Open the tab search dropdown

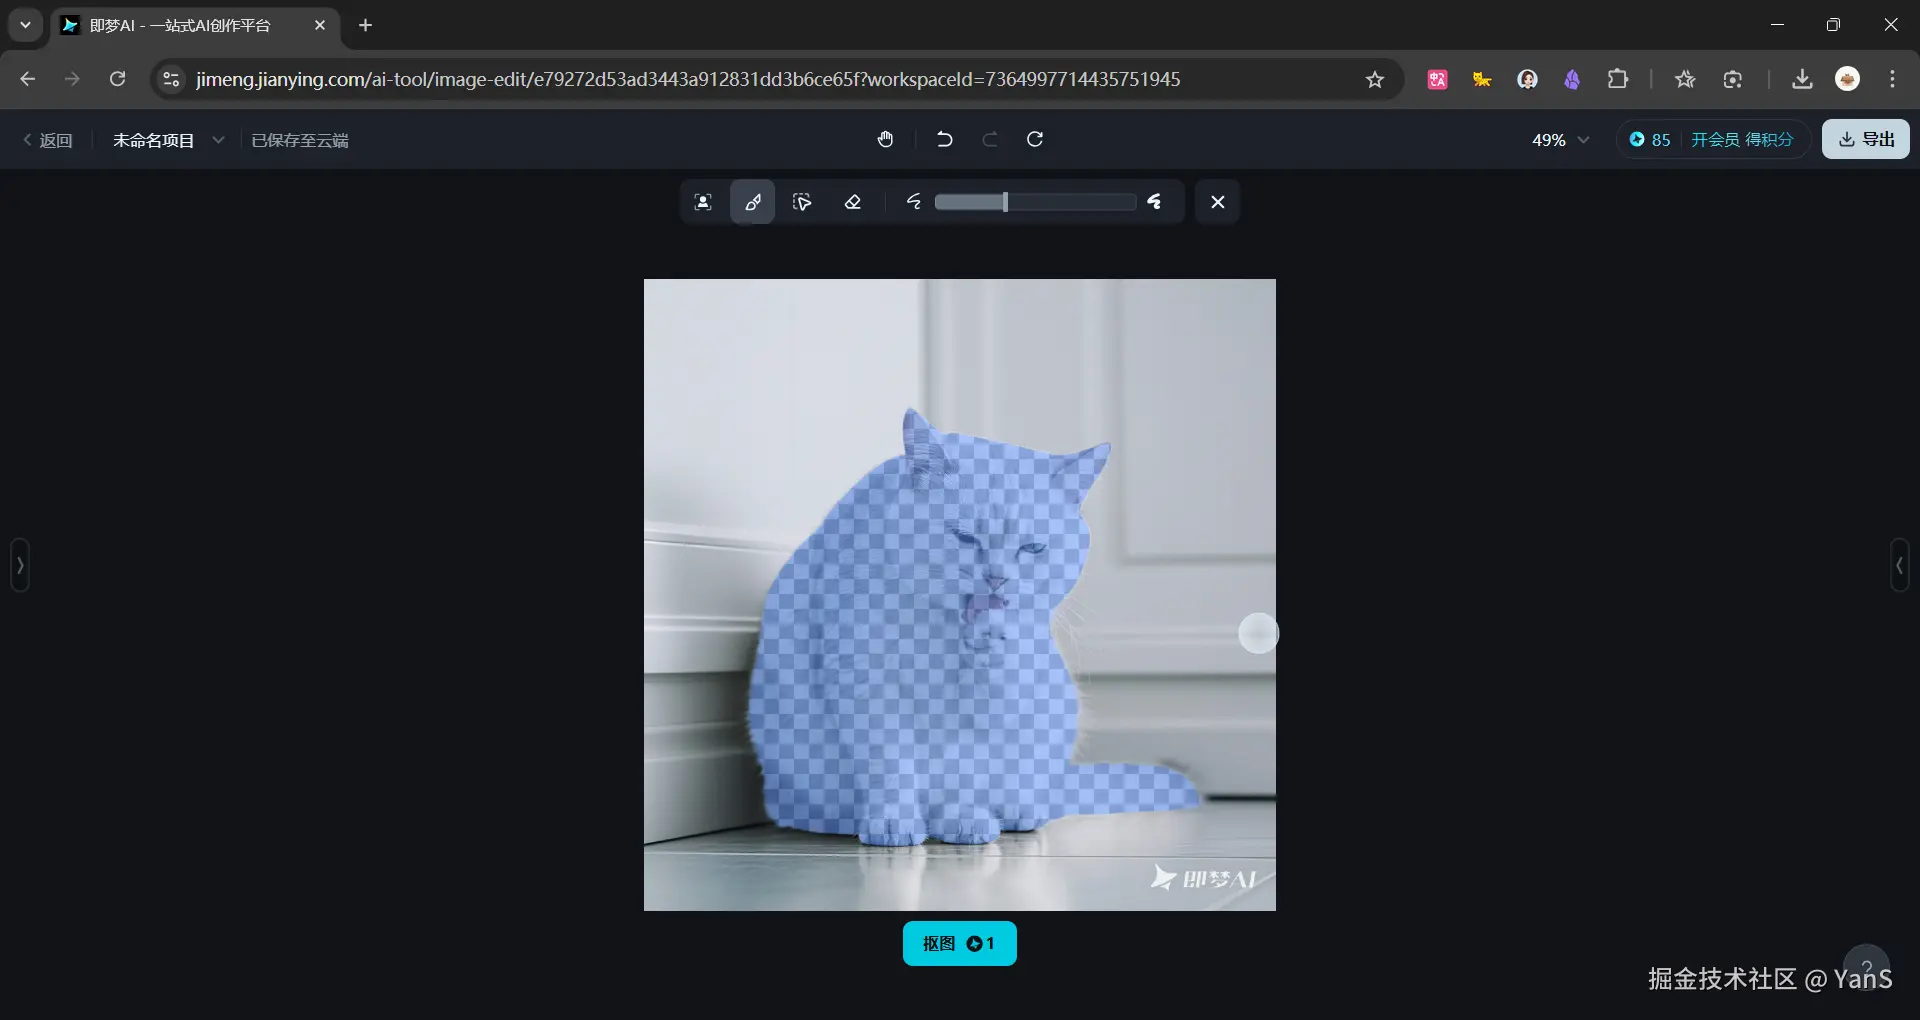pos(26,25)
